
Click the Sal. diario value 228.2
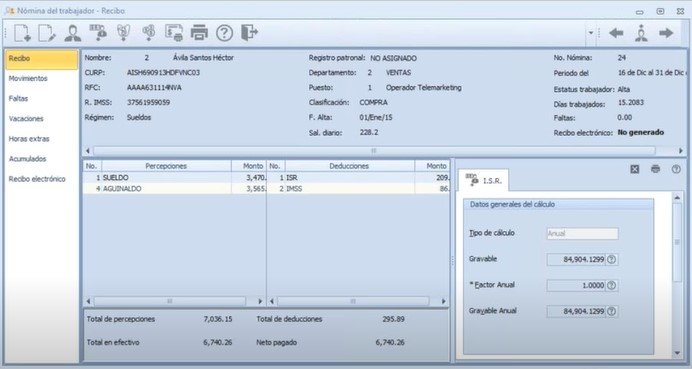point(369,132)
